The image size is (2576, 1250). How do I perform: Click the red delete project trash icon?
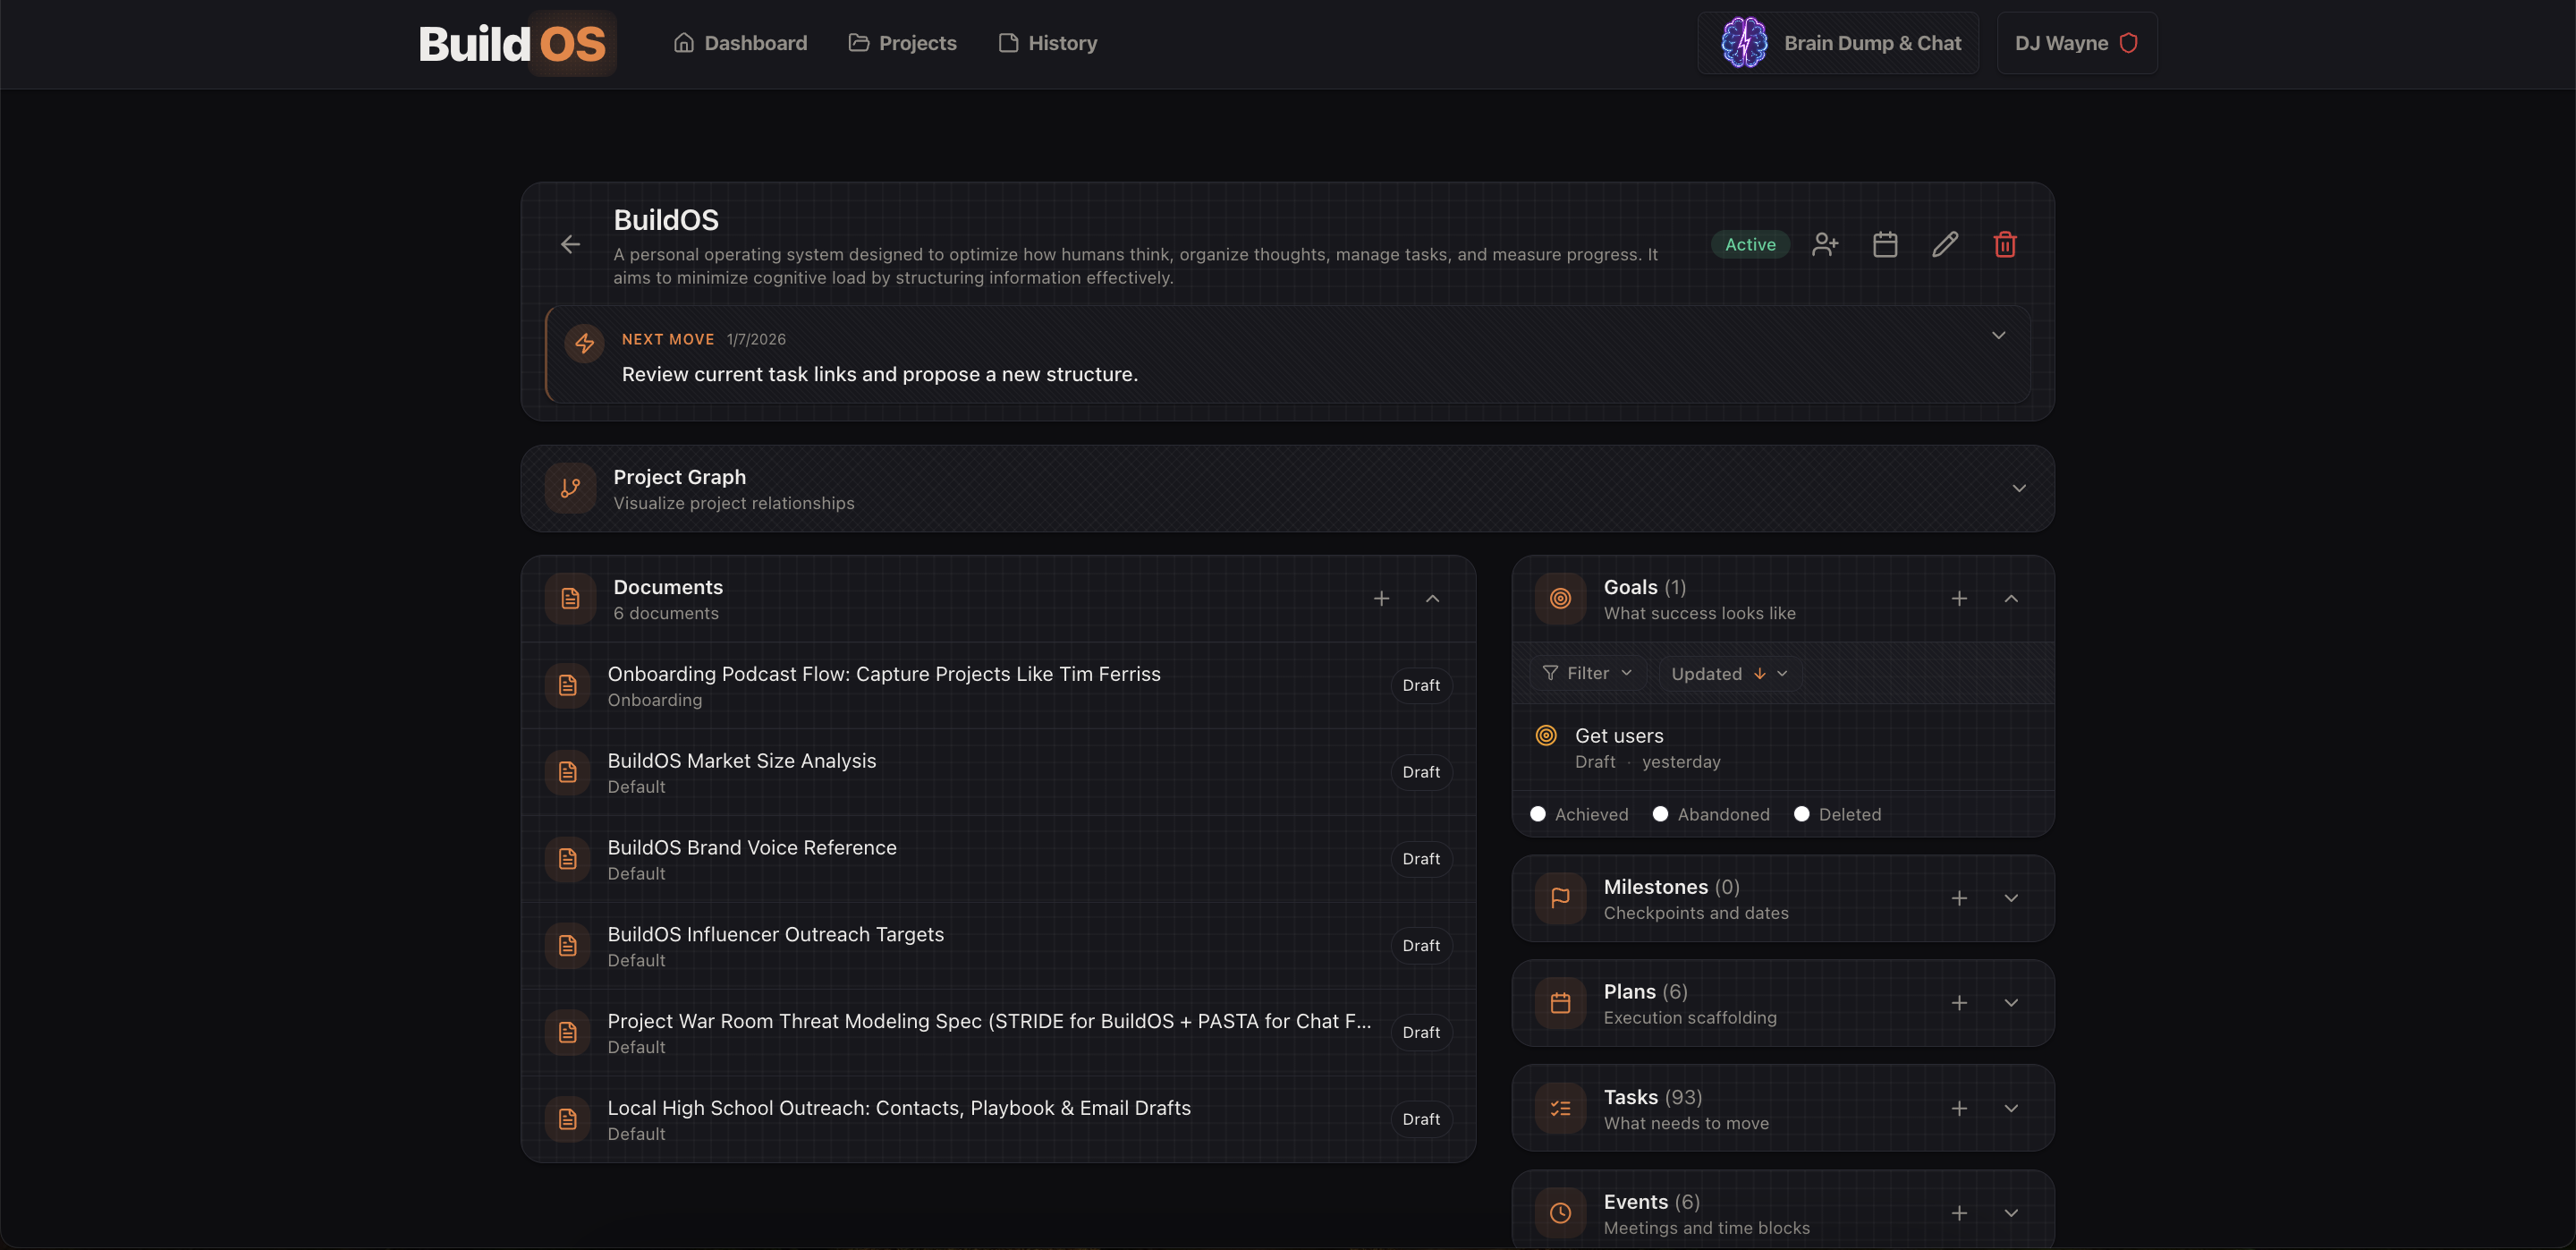[x=2004, y=245]
